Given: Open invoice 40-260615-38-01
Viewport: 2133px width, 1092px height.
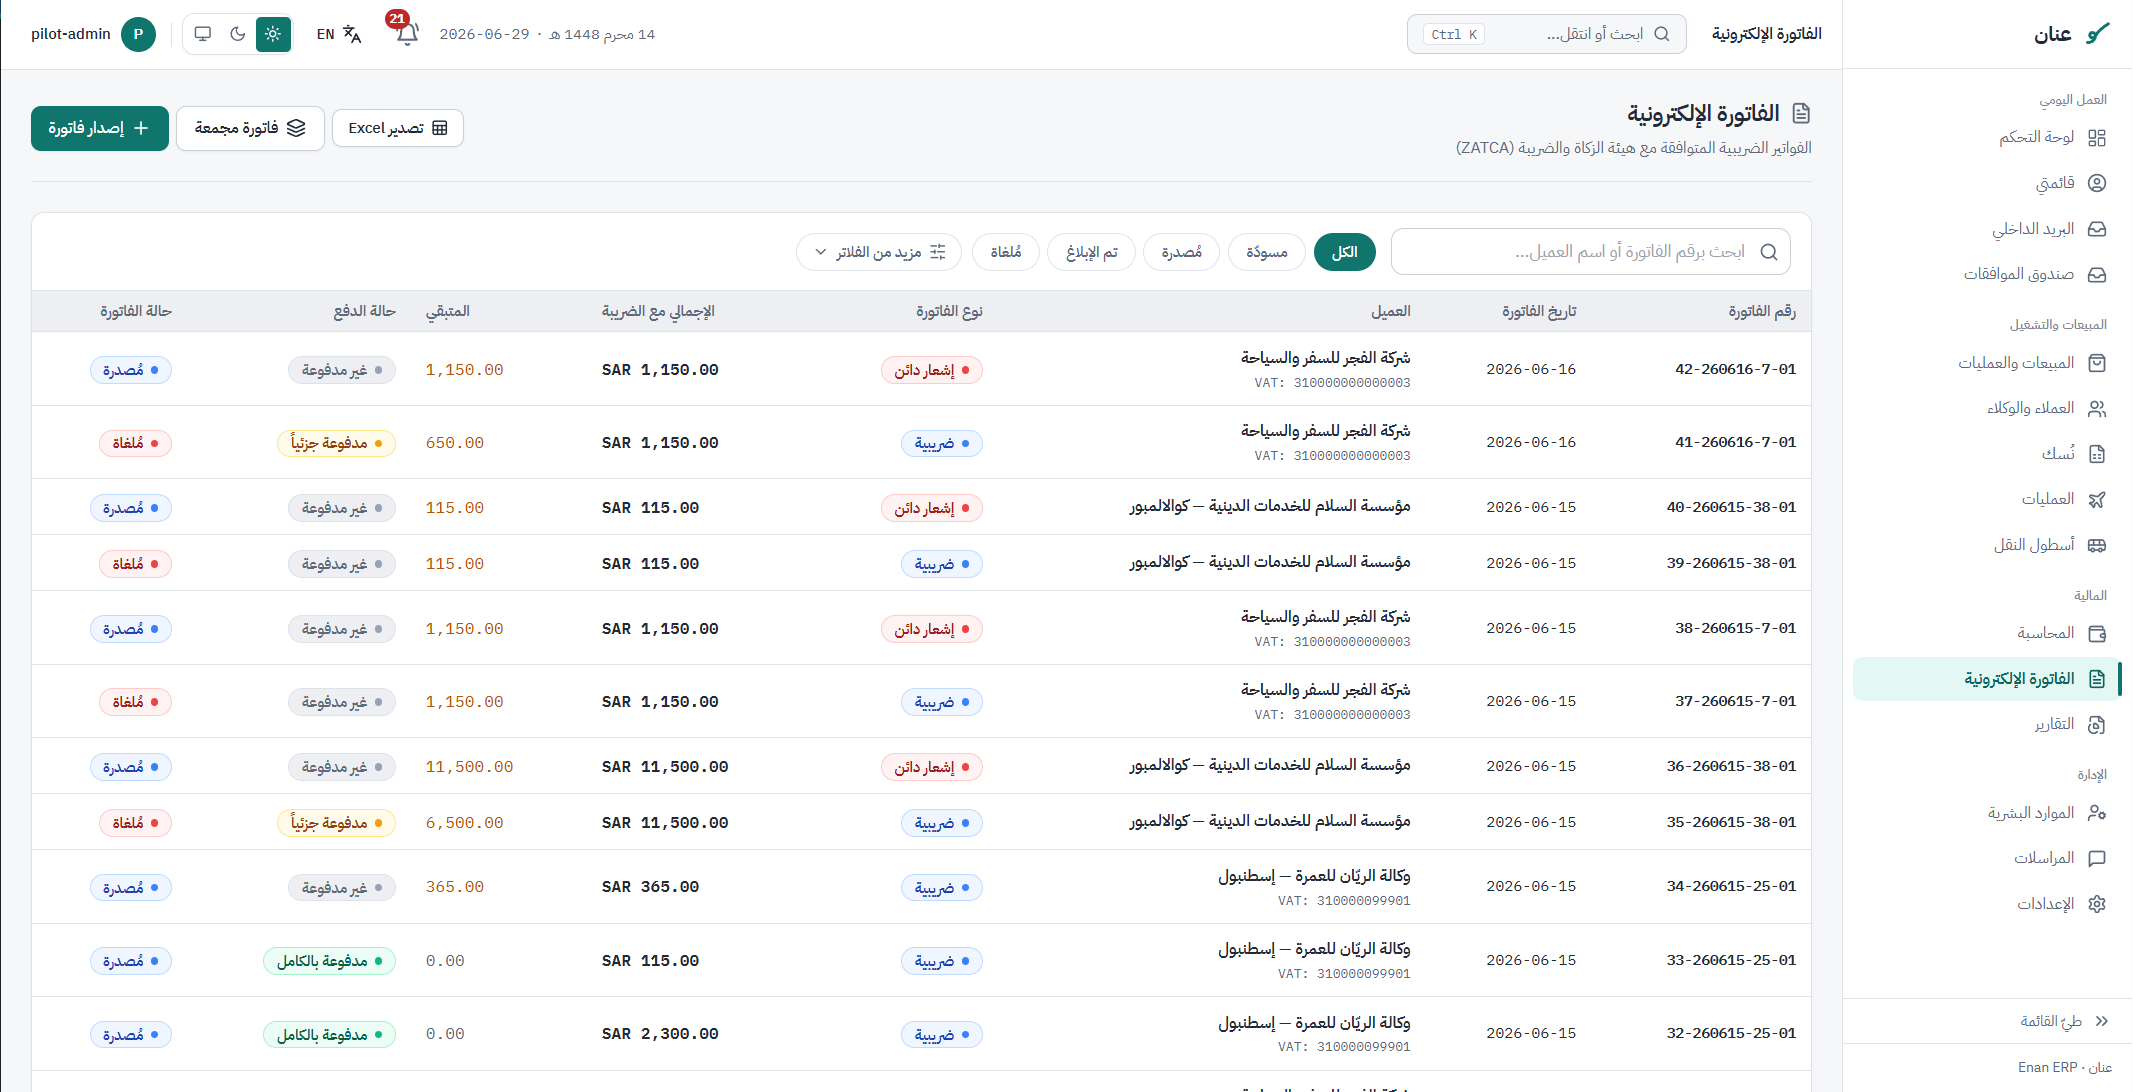Looking at the screenshot, I should [1731, 507].
